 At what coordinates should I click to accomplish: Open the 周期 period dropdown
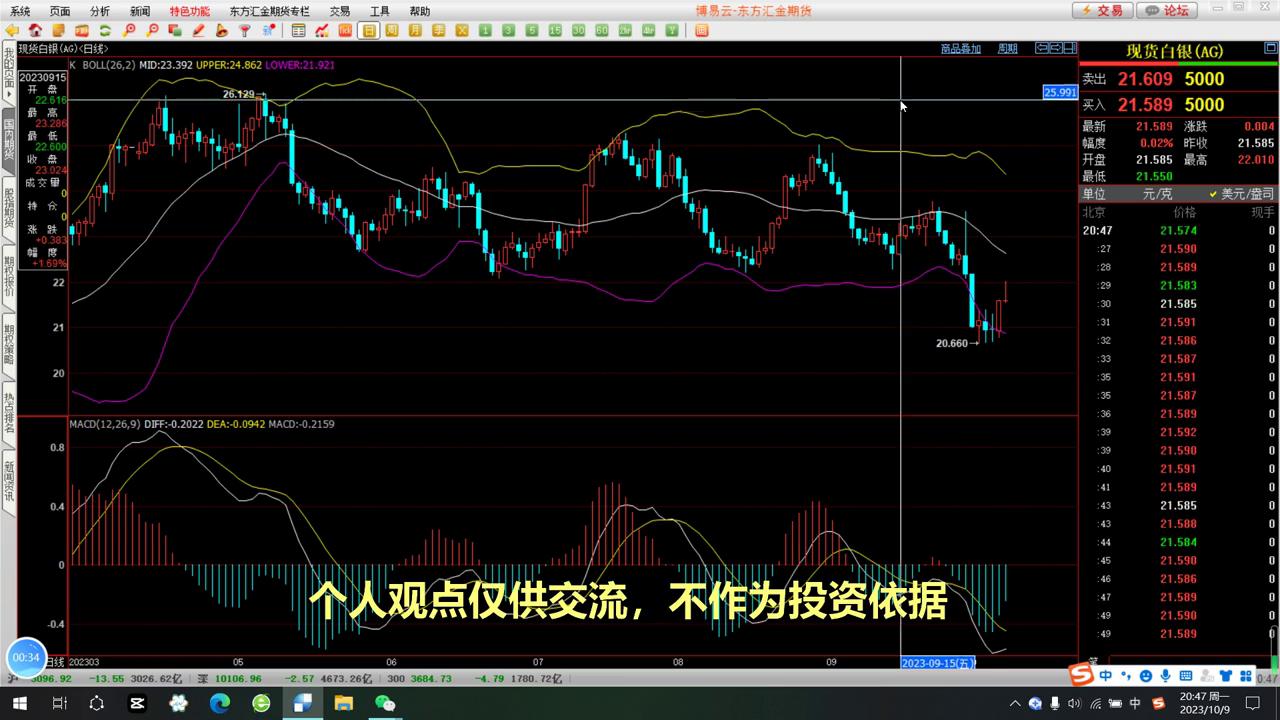click(1007, 48)
